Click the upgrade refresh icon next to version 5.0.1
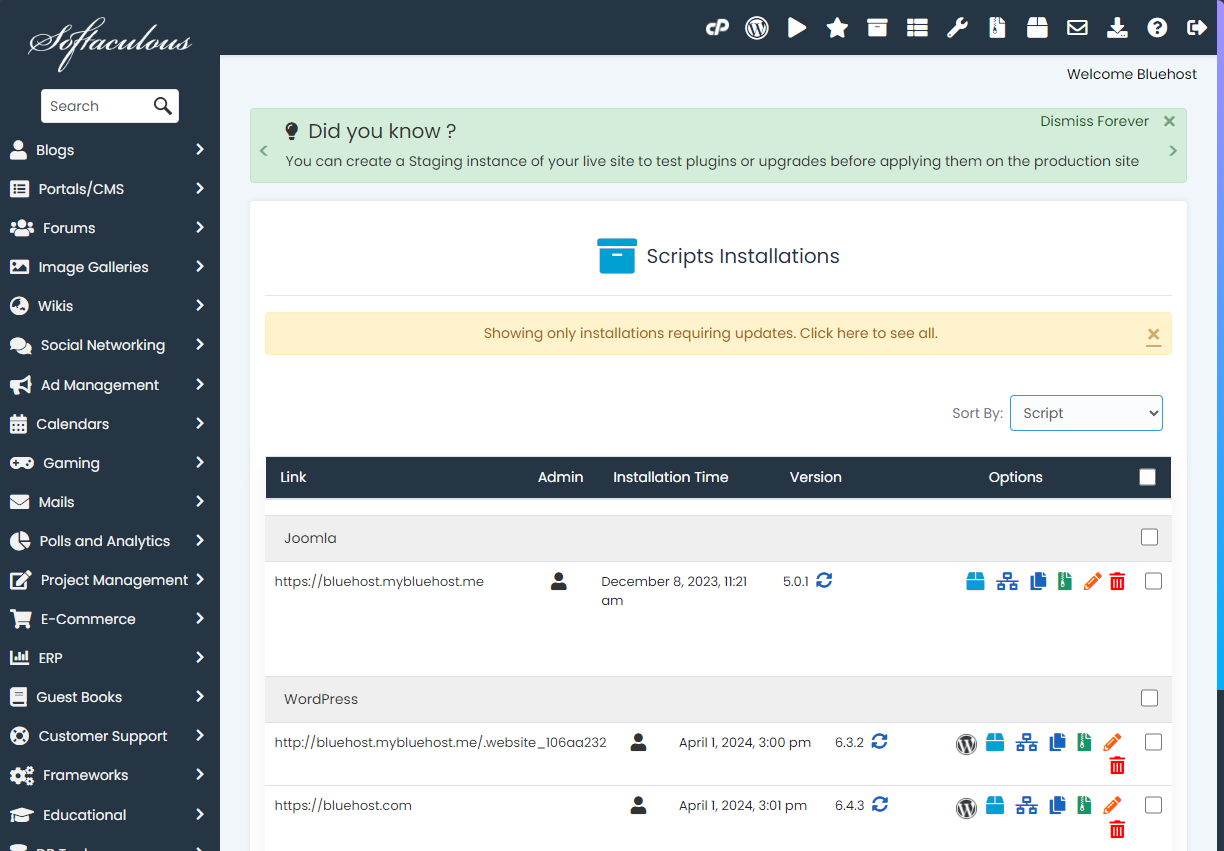 [x=824, y=580]
